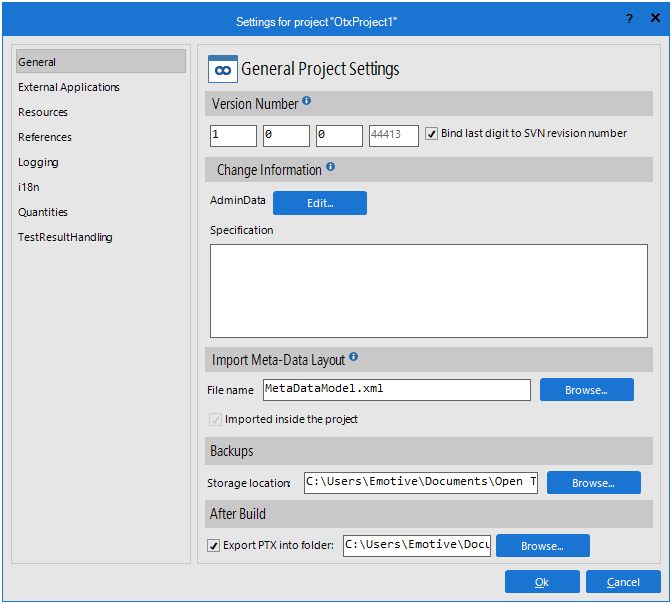The image size is (672, 604).
Task: Click the File name field MetaDataModel.xml
Action: 397,390
